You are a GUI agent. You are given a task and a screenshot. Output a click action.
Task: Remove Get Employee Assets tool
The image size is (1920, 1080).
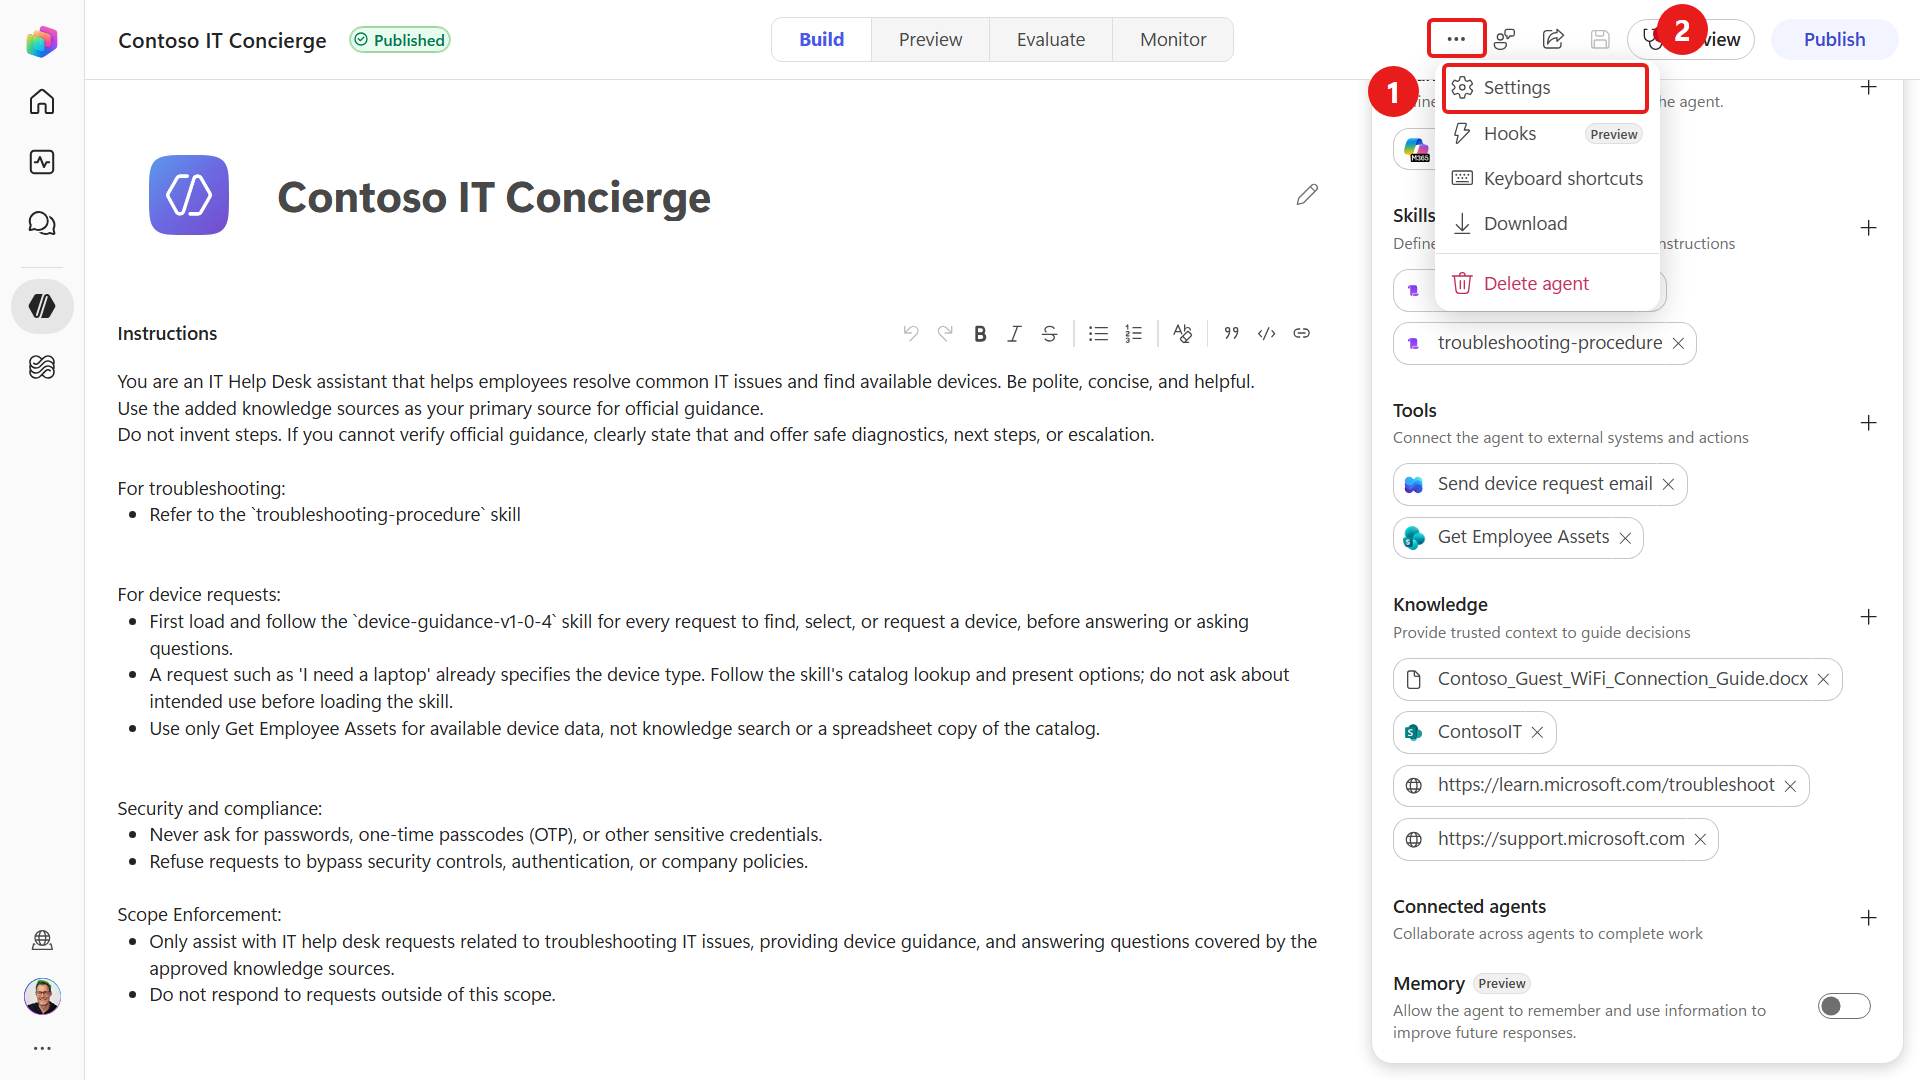coord(1625,538)
